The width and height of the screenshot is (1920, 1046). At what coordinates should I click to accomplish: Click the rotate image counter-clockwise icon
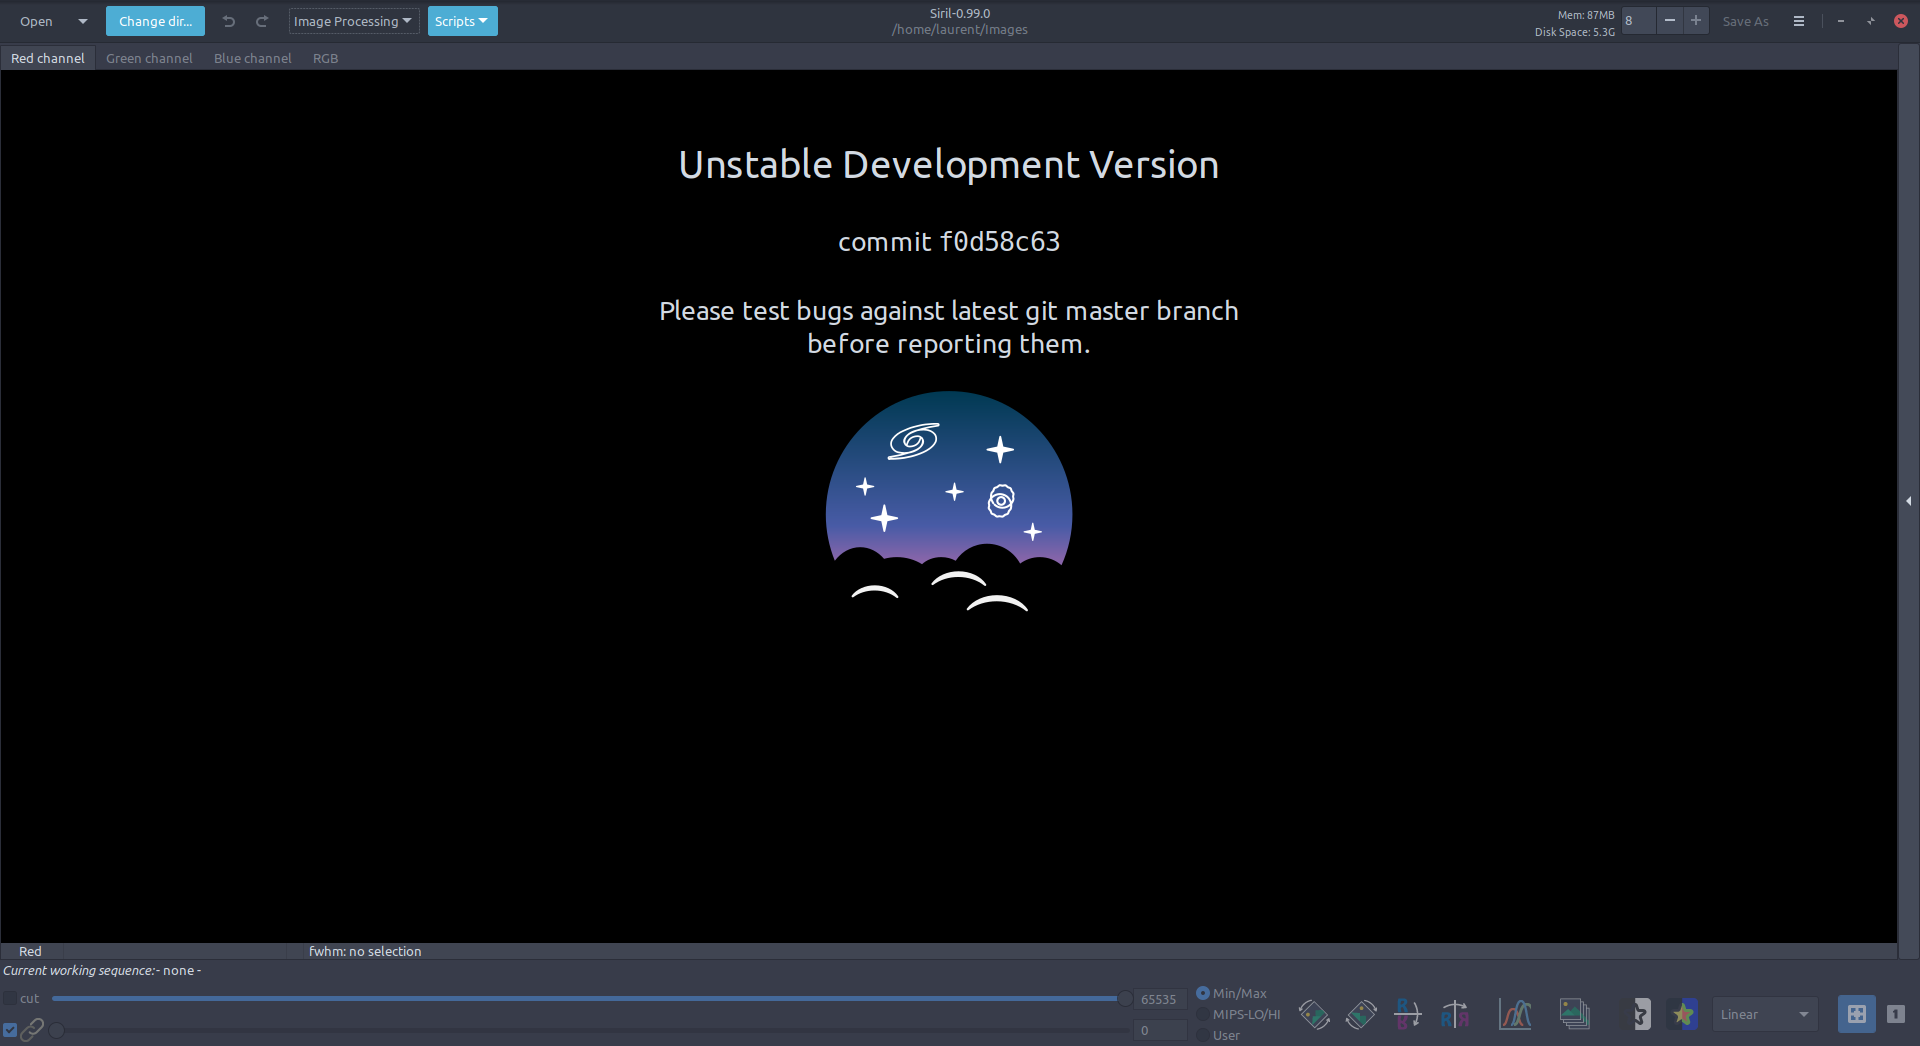[1314, 1014]
